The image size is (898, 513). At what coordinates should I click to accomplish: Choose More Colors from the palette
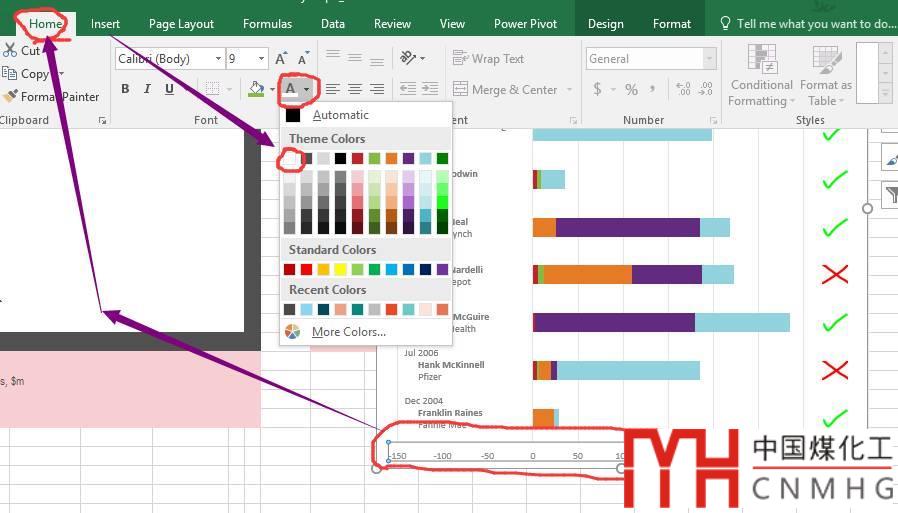click(x=348, y=332)
